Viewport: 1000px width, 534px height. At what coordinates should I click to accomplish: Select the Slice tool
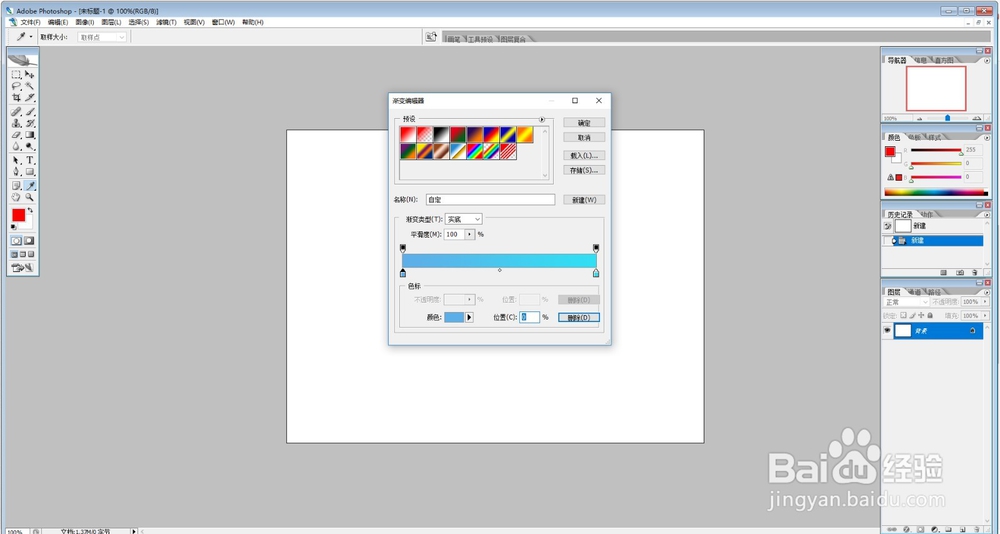tap(29, 98)
